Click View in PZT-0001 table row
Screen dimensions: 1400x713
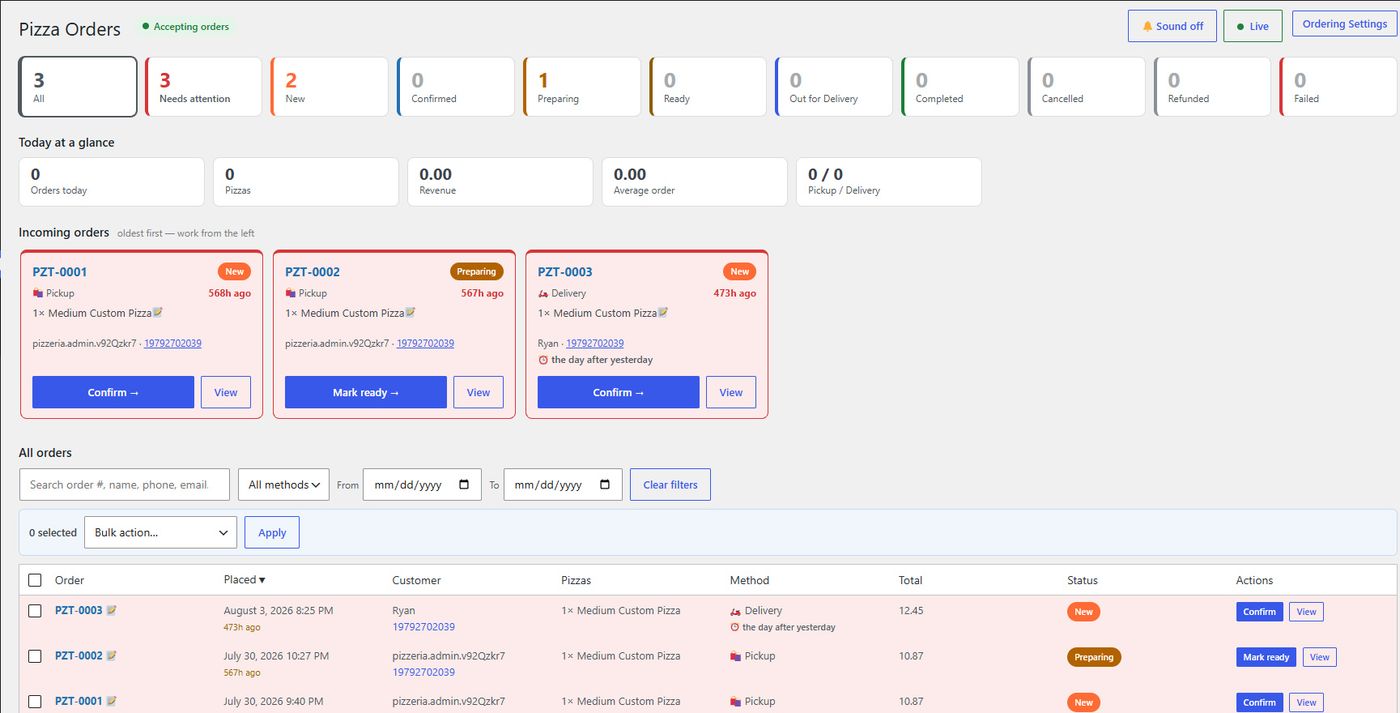1306,702
